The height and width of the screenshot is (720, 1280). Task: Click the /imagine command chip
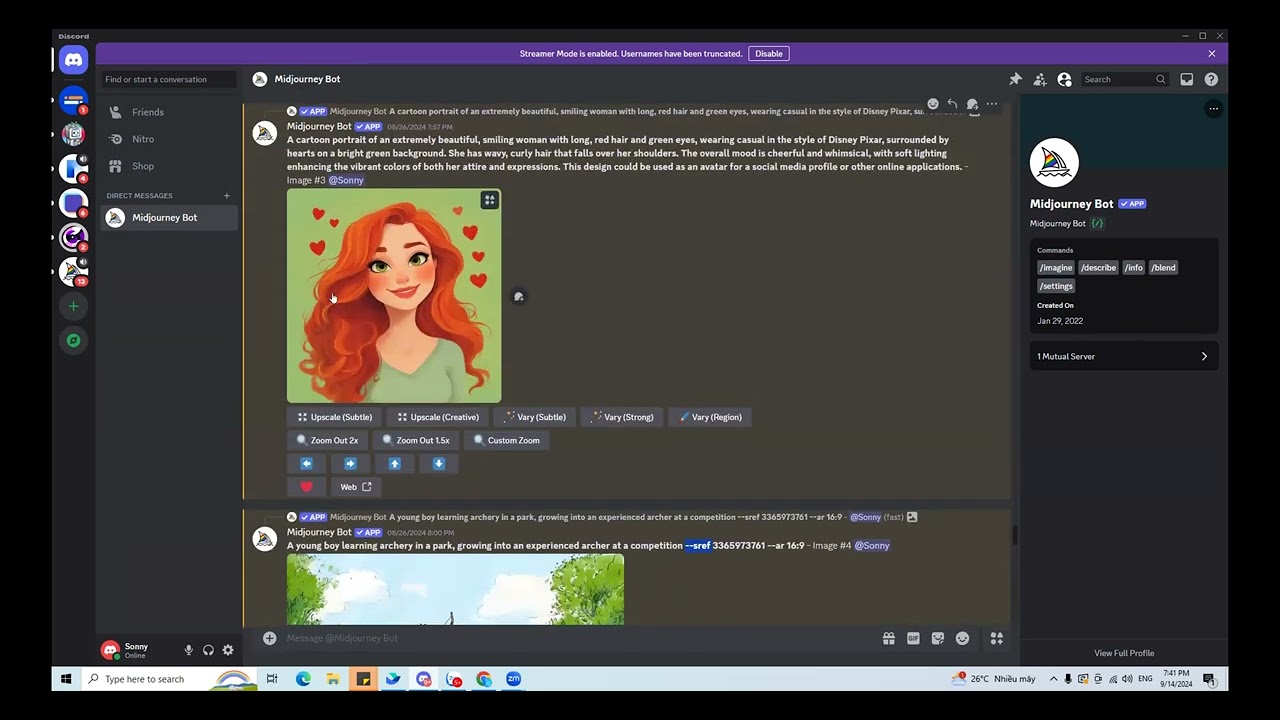point(1055,267)
